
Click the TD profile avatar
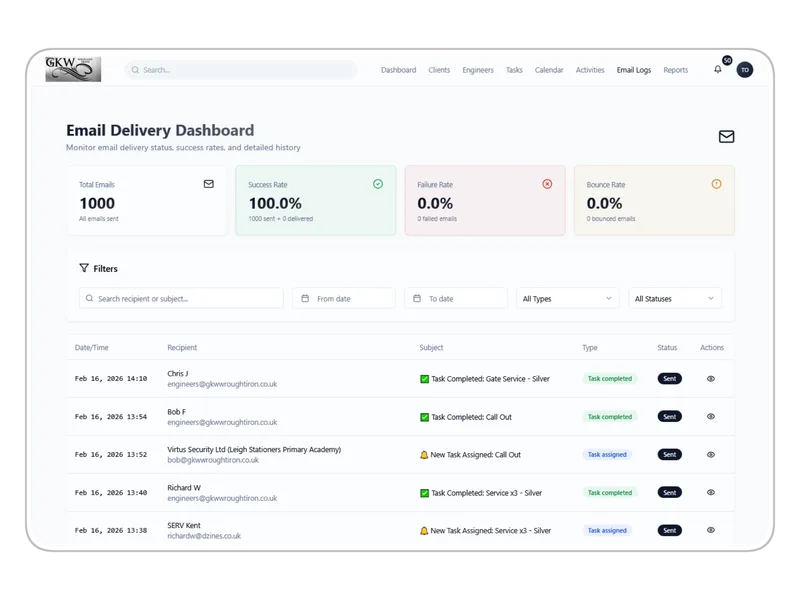[742, 70]
